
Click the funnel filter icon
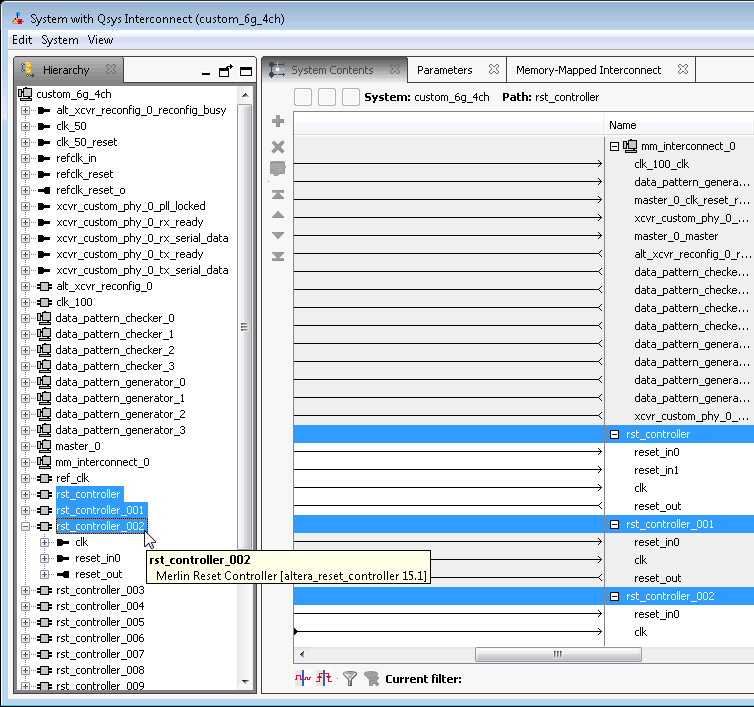tap(350, 678)
